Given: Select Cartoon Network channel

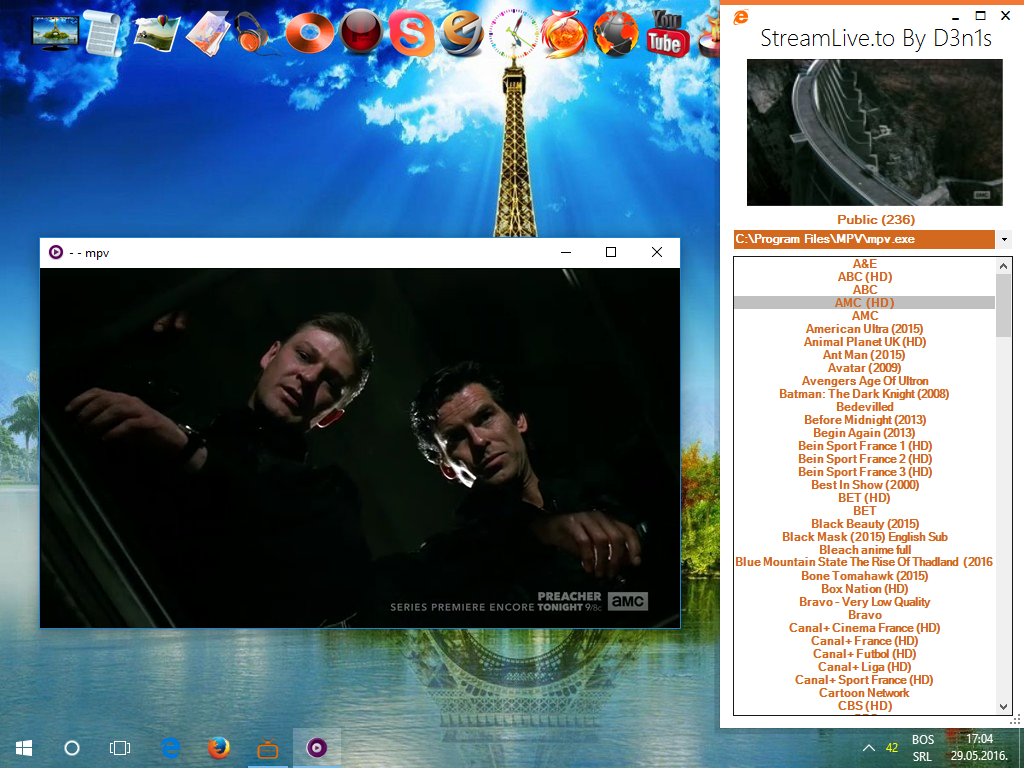Looking at the screenshot, I should (x=865, y=694).
